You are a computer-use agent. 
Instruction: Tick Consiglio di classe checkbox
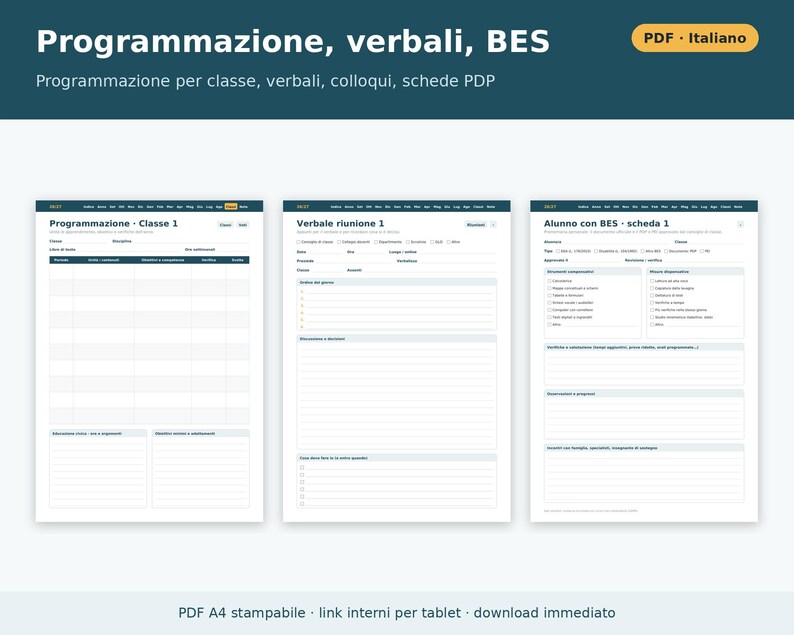click(298, 242)
